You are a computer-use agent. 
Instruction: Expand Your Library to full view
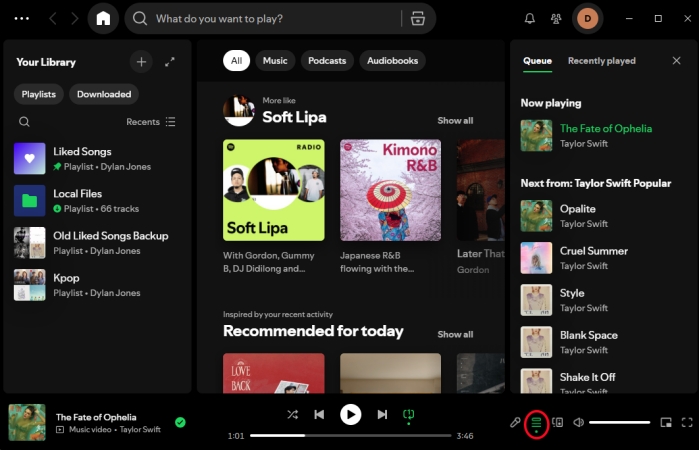(170, 62)
